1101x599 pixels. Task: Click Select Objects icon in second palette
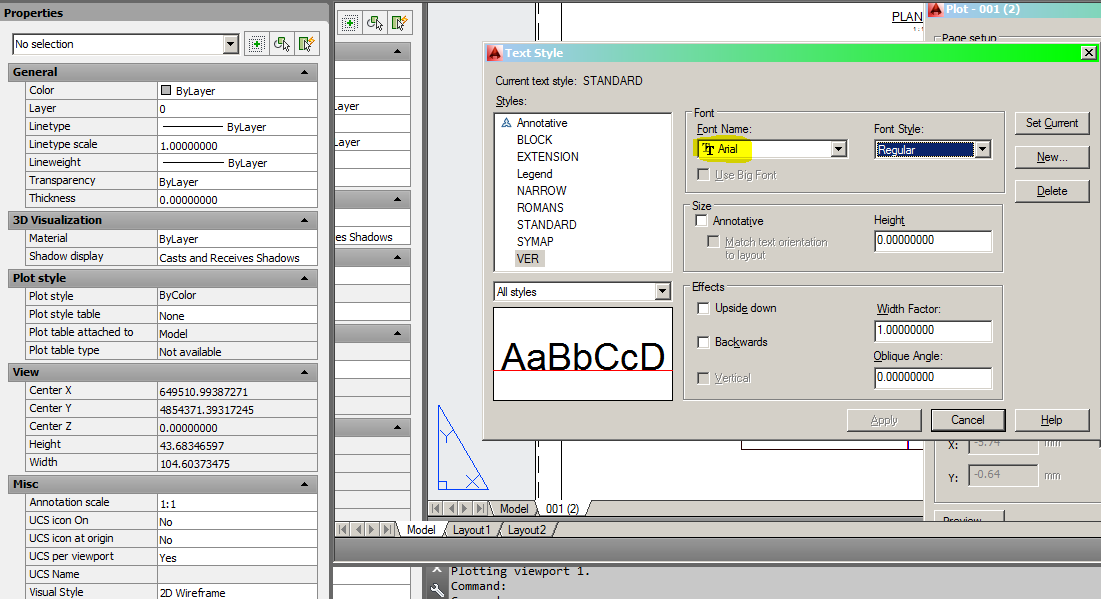(x=375, y=23)
